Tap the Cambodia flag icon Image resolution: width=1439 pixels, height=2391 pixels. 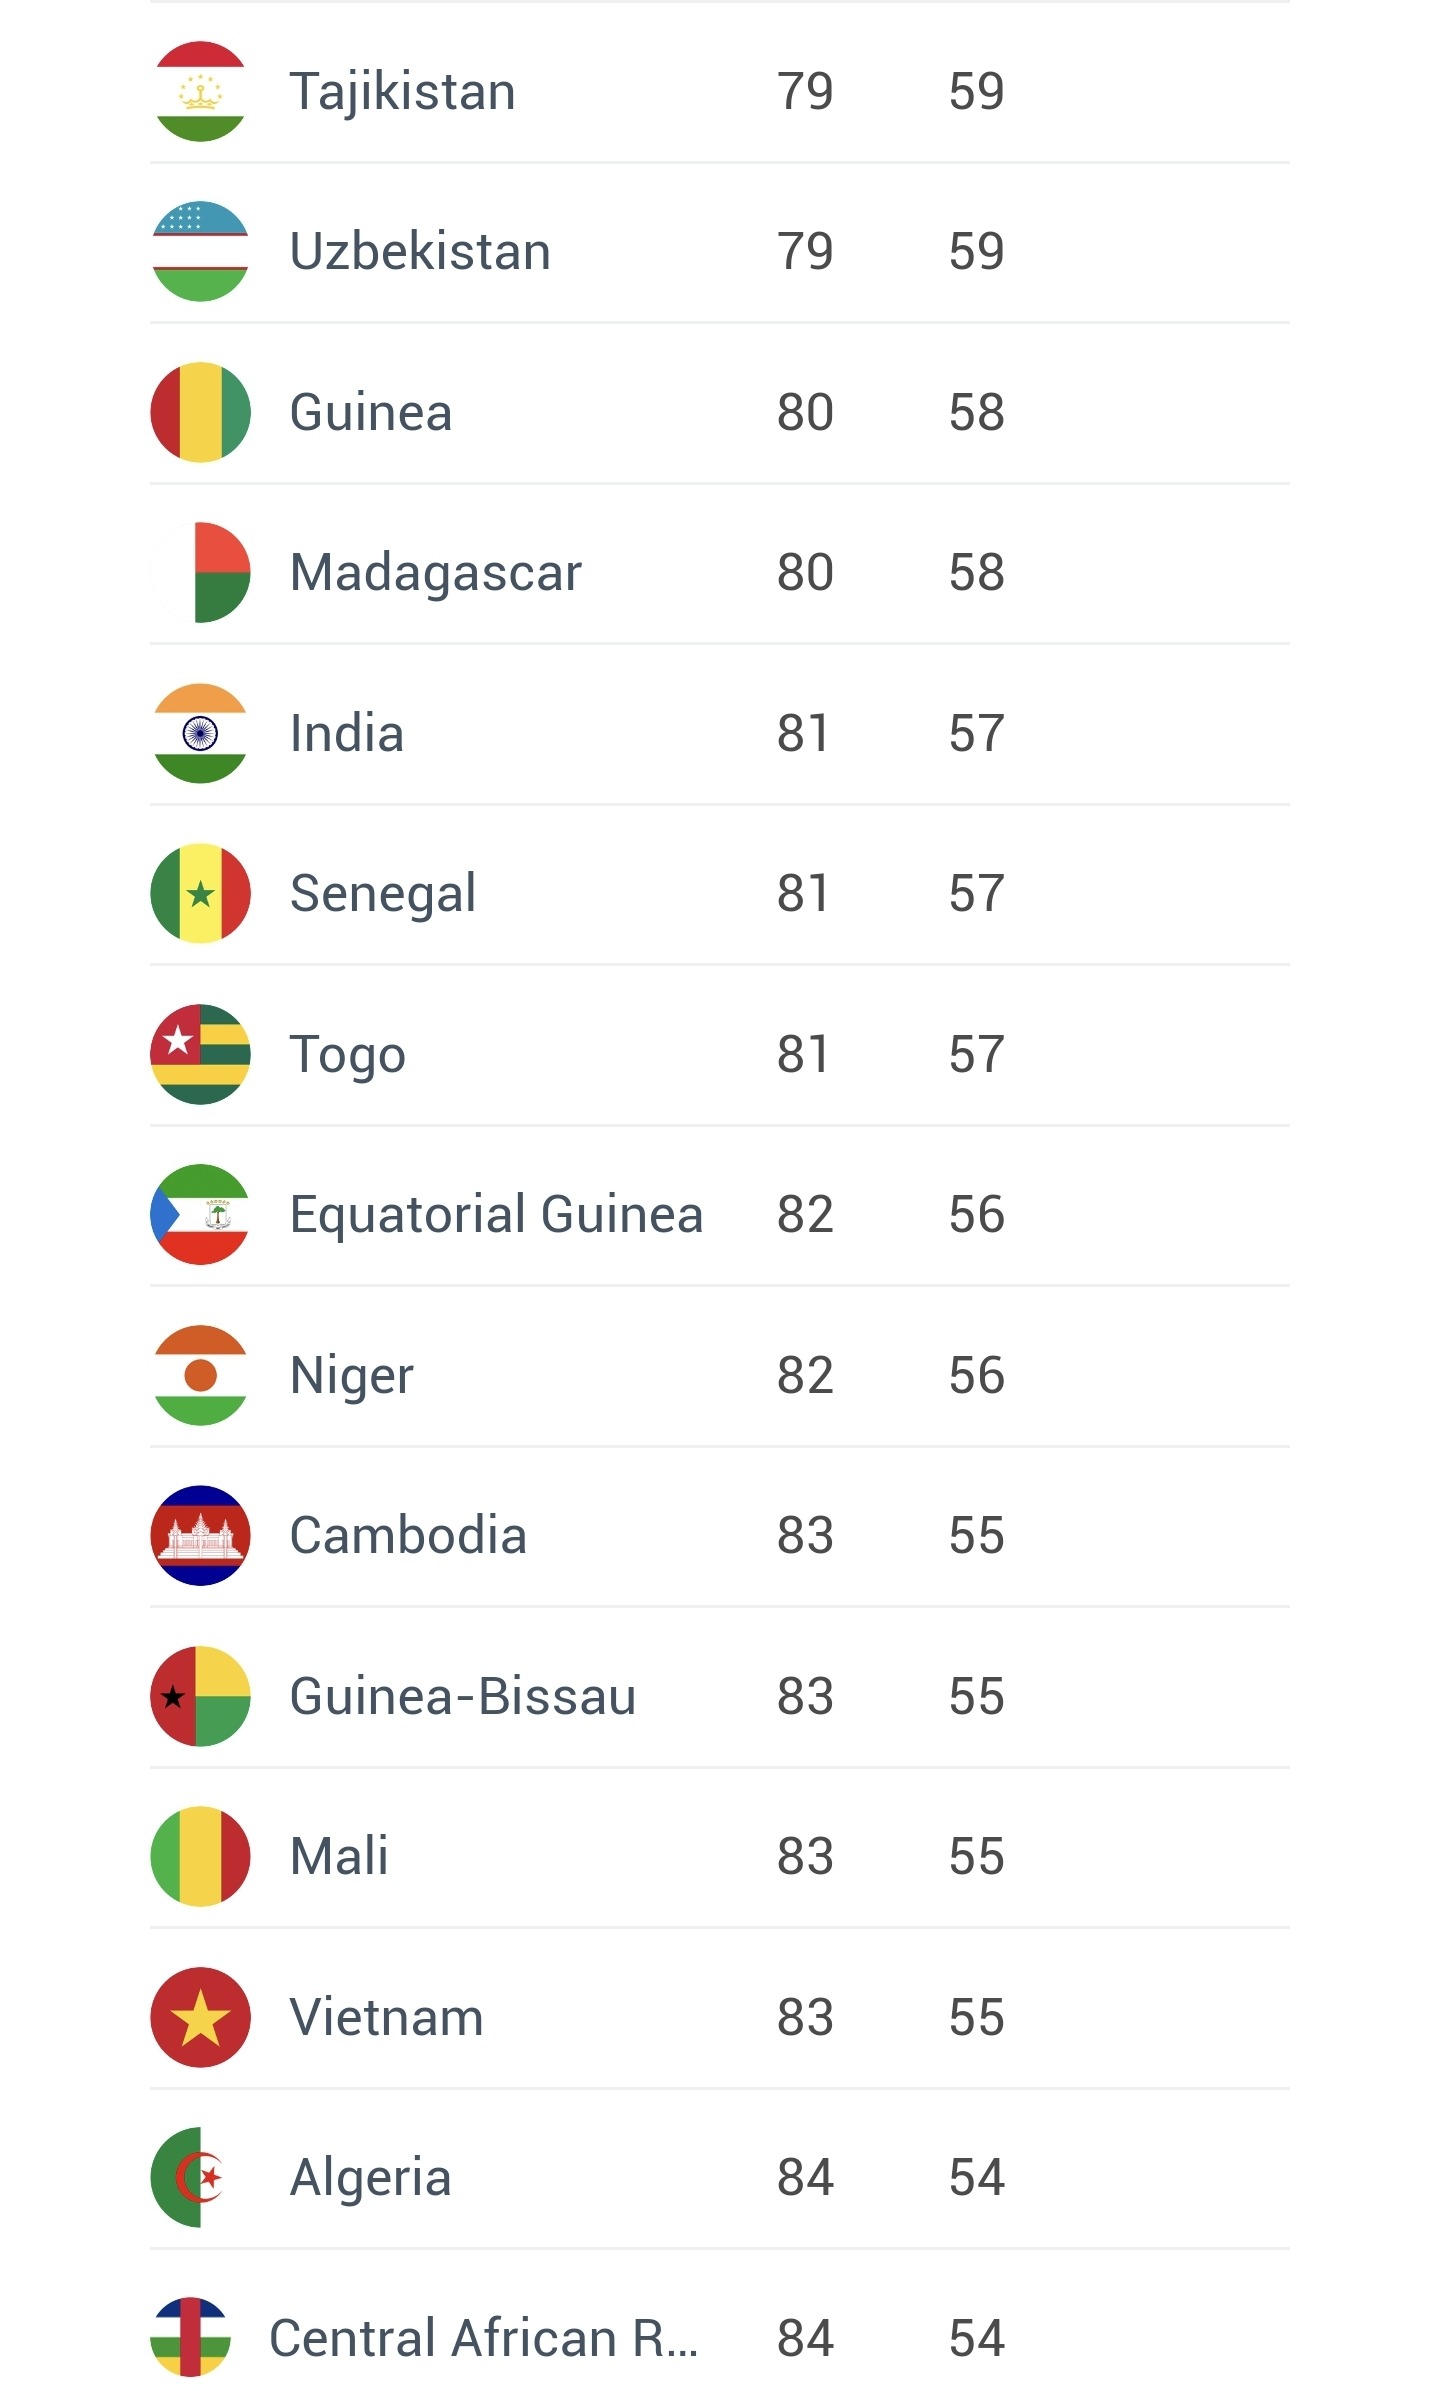coord(200,1535)
